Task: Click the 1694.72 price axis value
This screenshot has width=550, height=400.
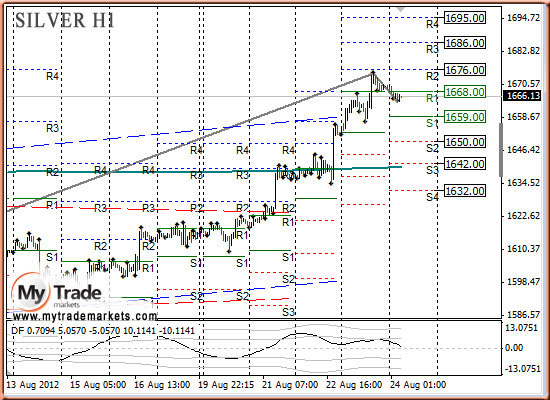Action: click(x=524, y=18)
